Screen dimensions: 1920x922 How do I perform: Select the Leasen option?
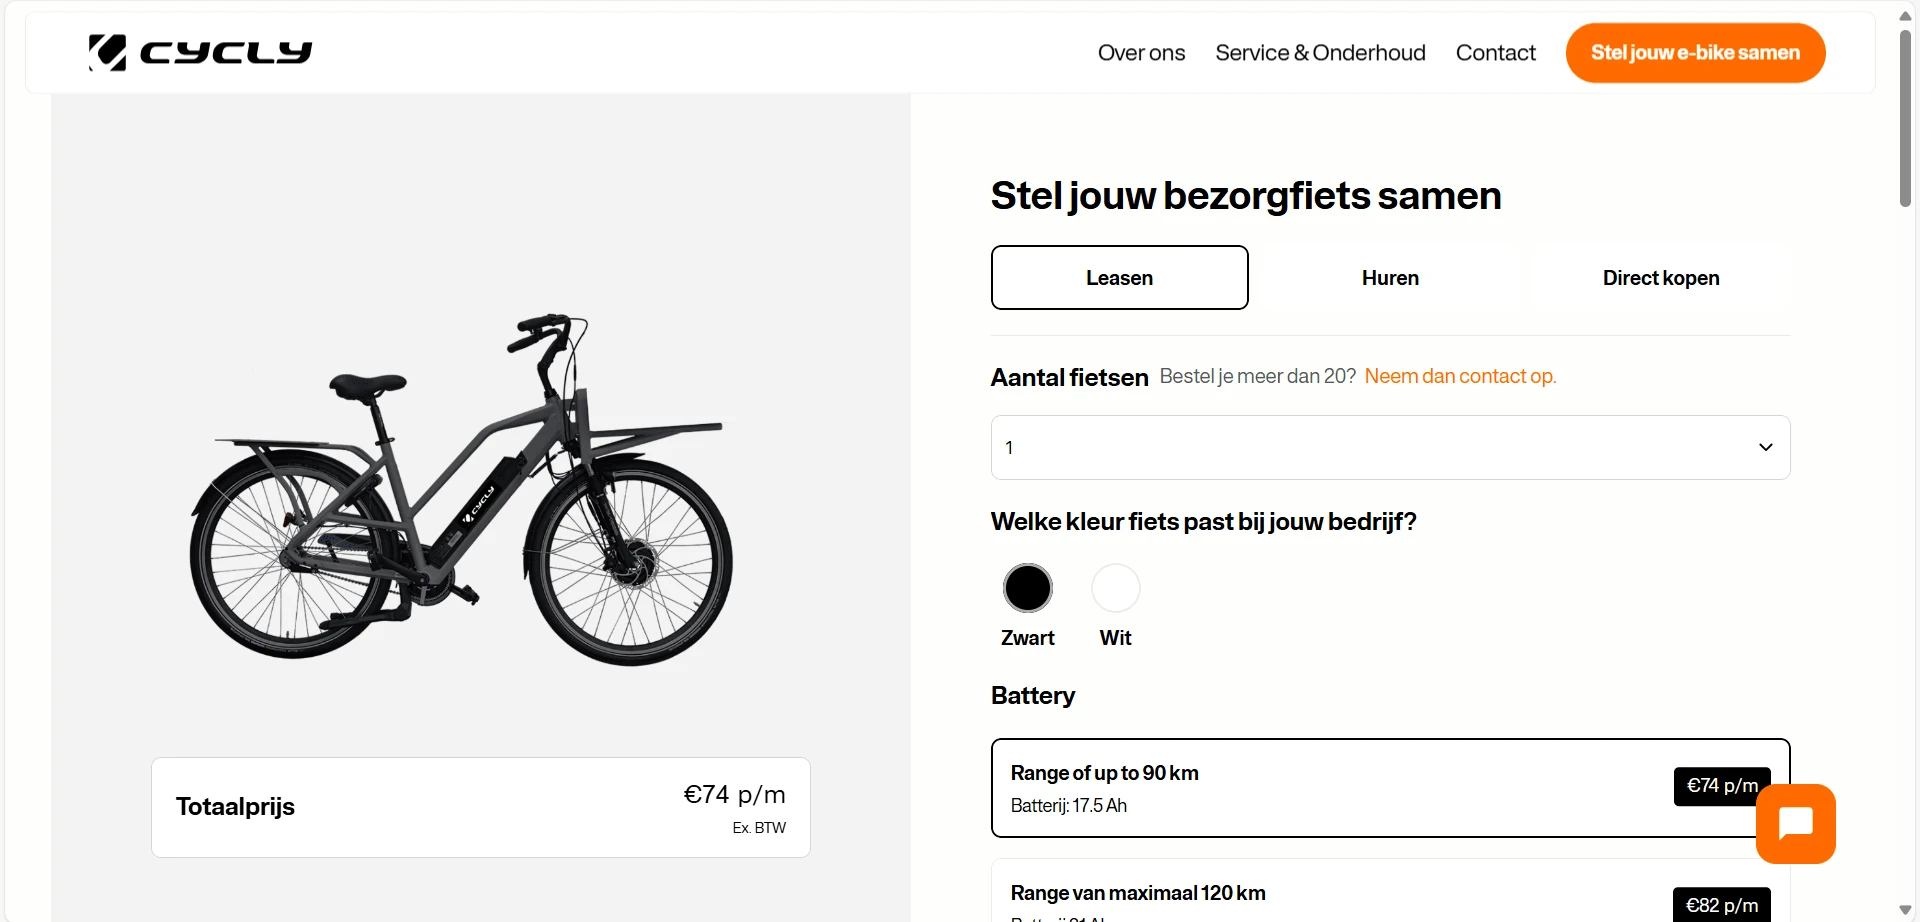pyautogui.click(x=1118, y=278)
